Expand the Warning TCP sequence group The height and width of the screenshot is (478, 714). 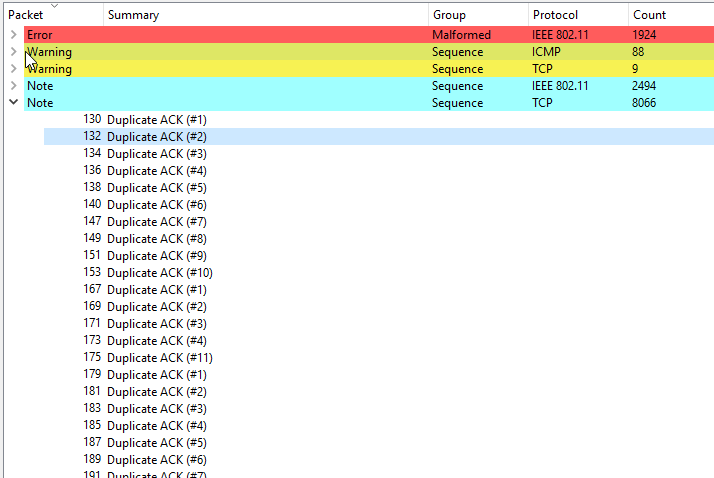(x=13, y=69)
